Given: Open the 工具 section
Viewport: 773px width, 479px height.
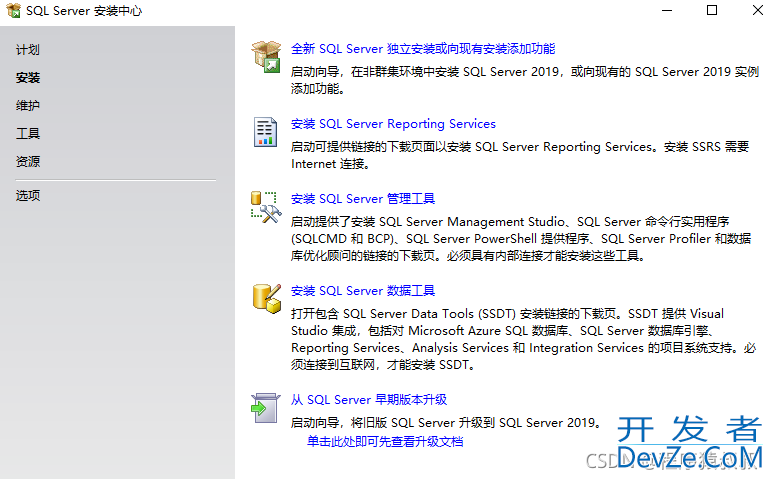Looking at the screenshot, I should 28,134.
